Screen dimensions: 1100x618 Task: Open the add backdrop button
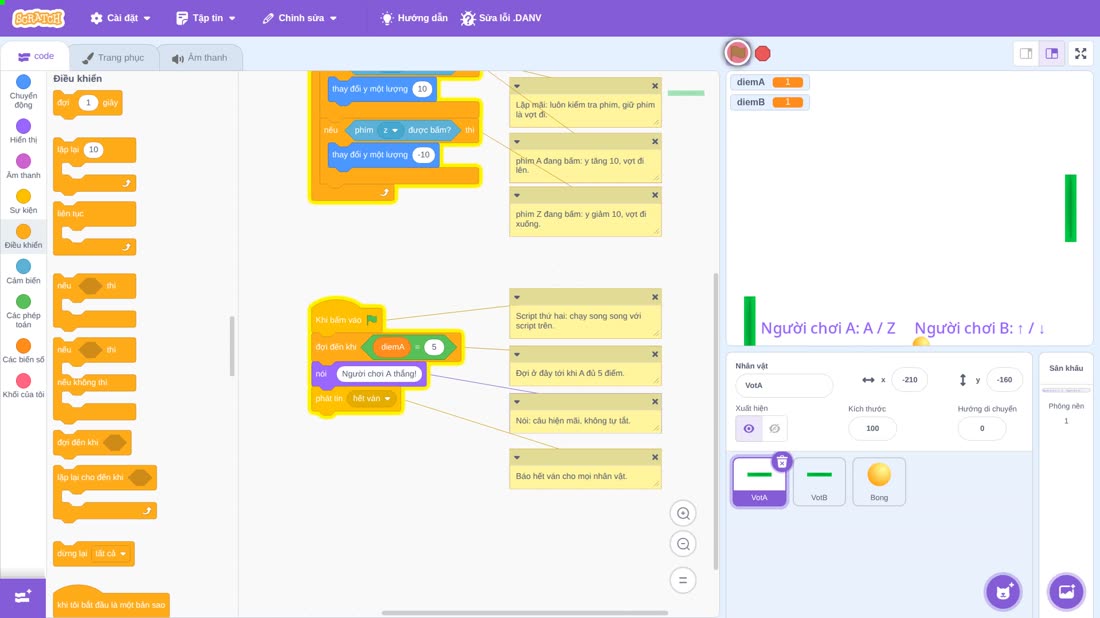[x=1066, y=591]
